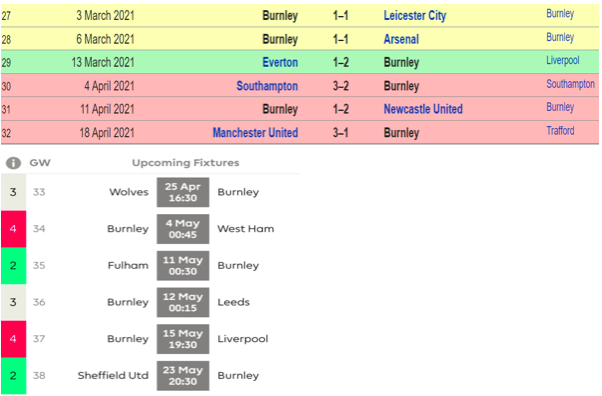Click the info icon beside GW
Image resolution: width=602 pixels, height=396 pixels.
tap(13, 163)
